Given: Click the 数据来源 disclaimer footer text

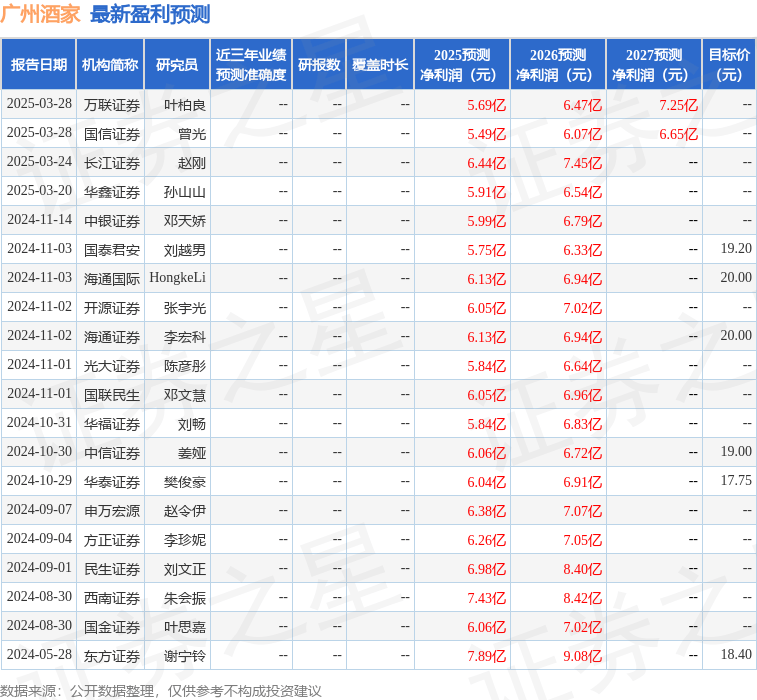Looking at the screenshot, I should click(161, 690).
